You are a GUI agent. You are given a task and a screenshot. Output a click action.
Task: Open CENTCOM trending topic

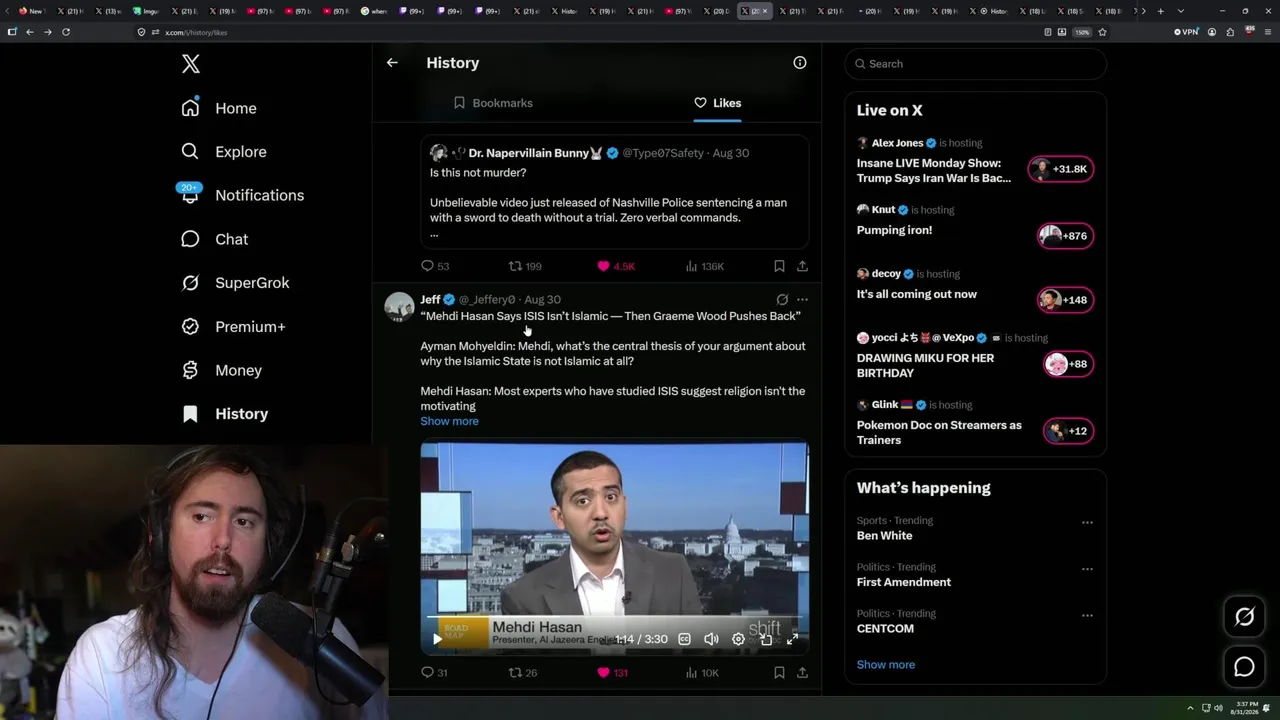coord(885,629)
